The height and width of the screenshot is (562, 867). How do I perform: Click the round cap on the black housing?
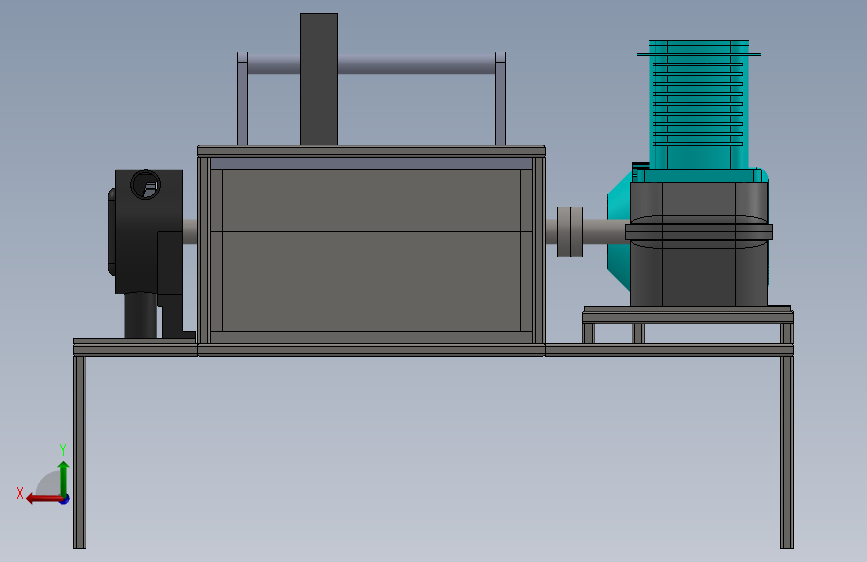145,185
